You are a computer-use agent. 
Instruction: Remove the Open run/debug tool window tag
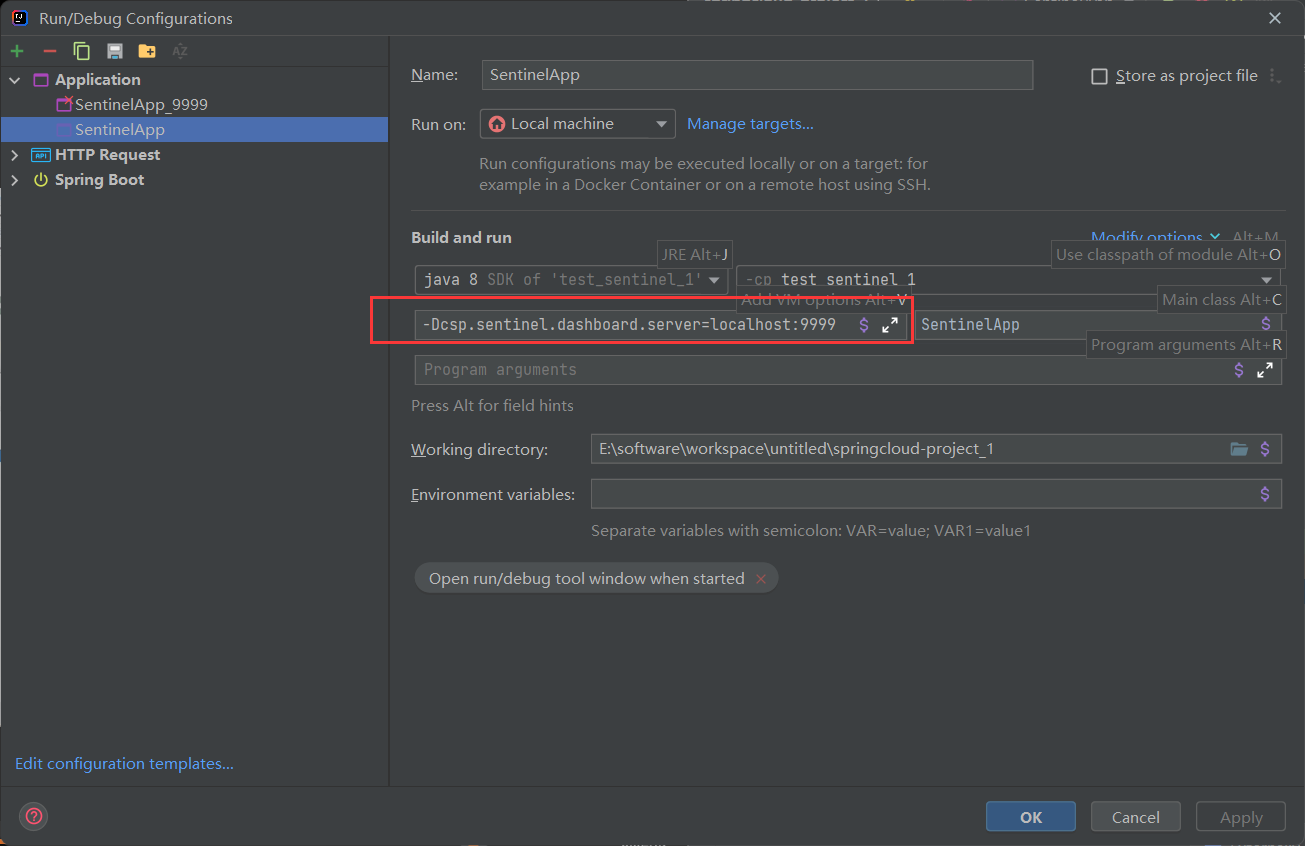[x=761, y=579]
